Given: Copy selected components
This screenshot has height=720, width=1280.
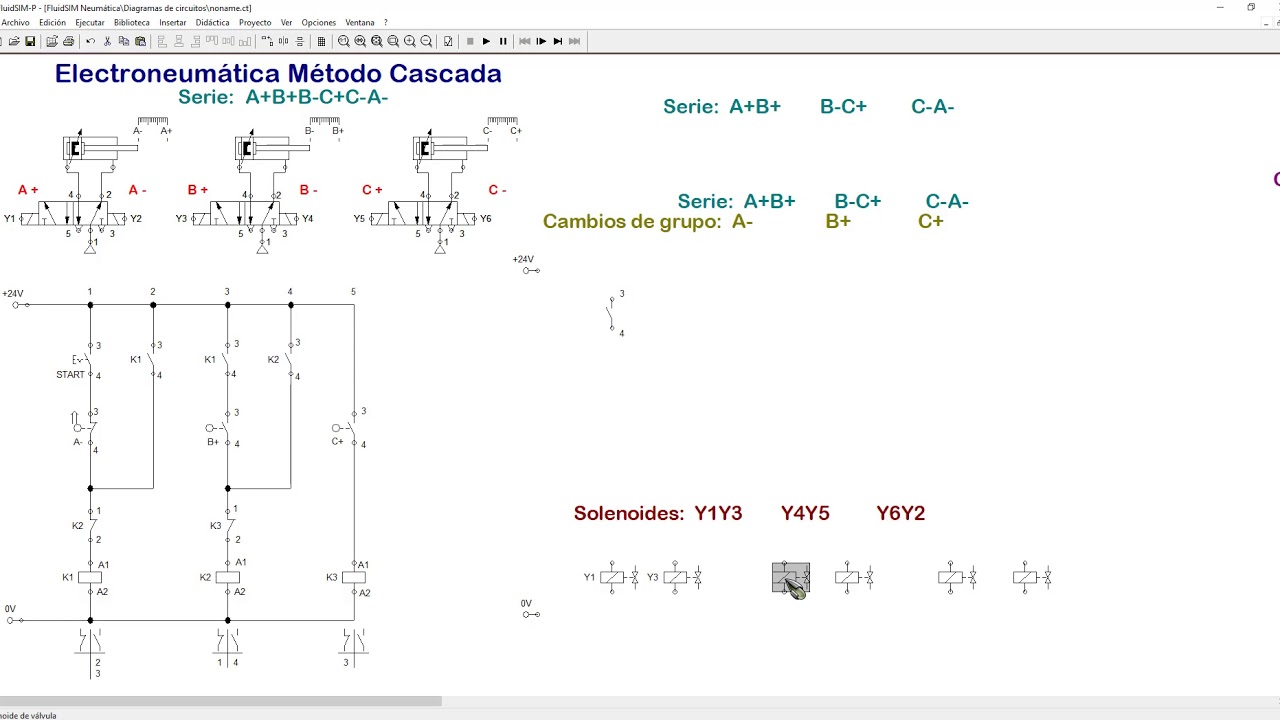Looking at the screenshot, I should [124, 41].
